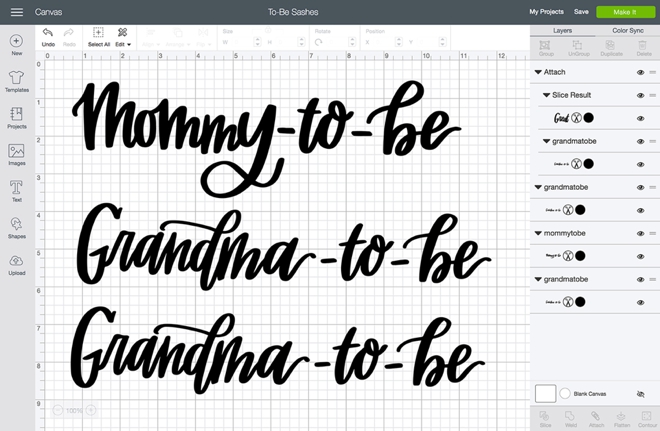Click the Undo arrow

click(48, 33)
